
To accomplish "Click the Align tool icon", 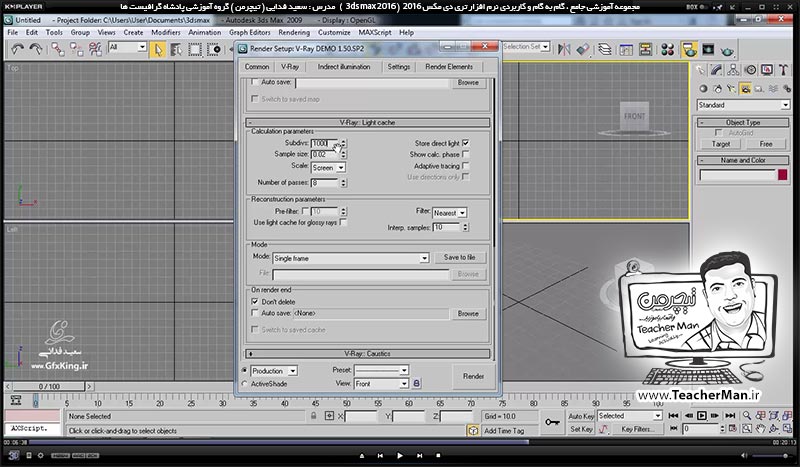I will pos(583,49).
